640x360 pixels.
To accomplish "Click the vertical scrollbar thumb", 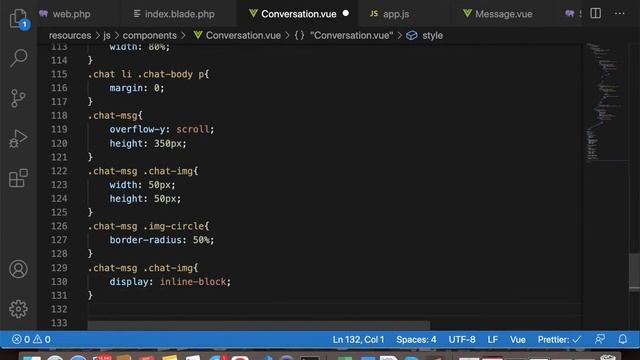I will coord(634,272).
